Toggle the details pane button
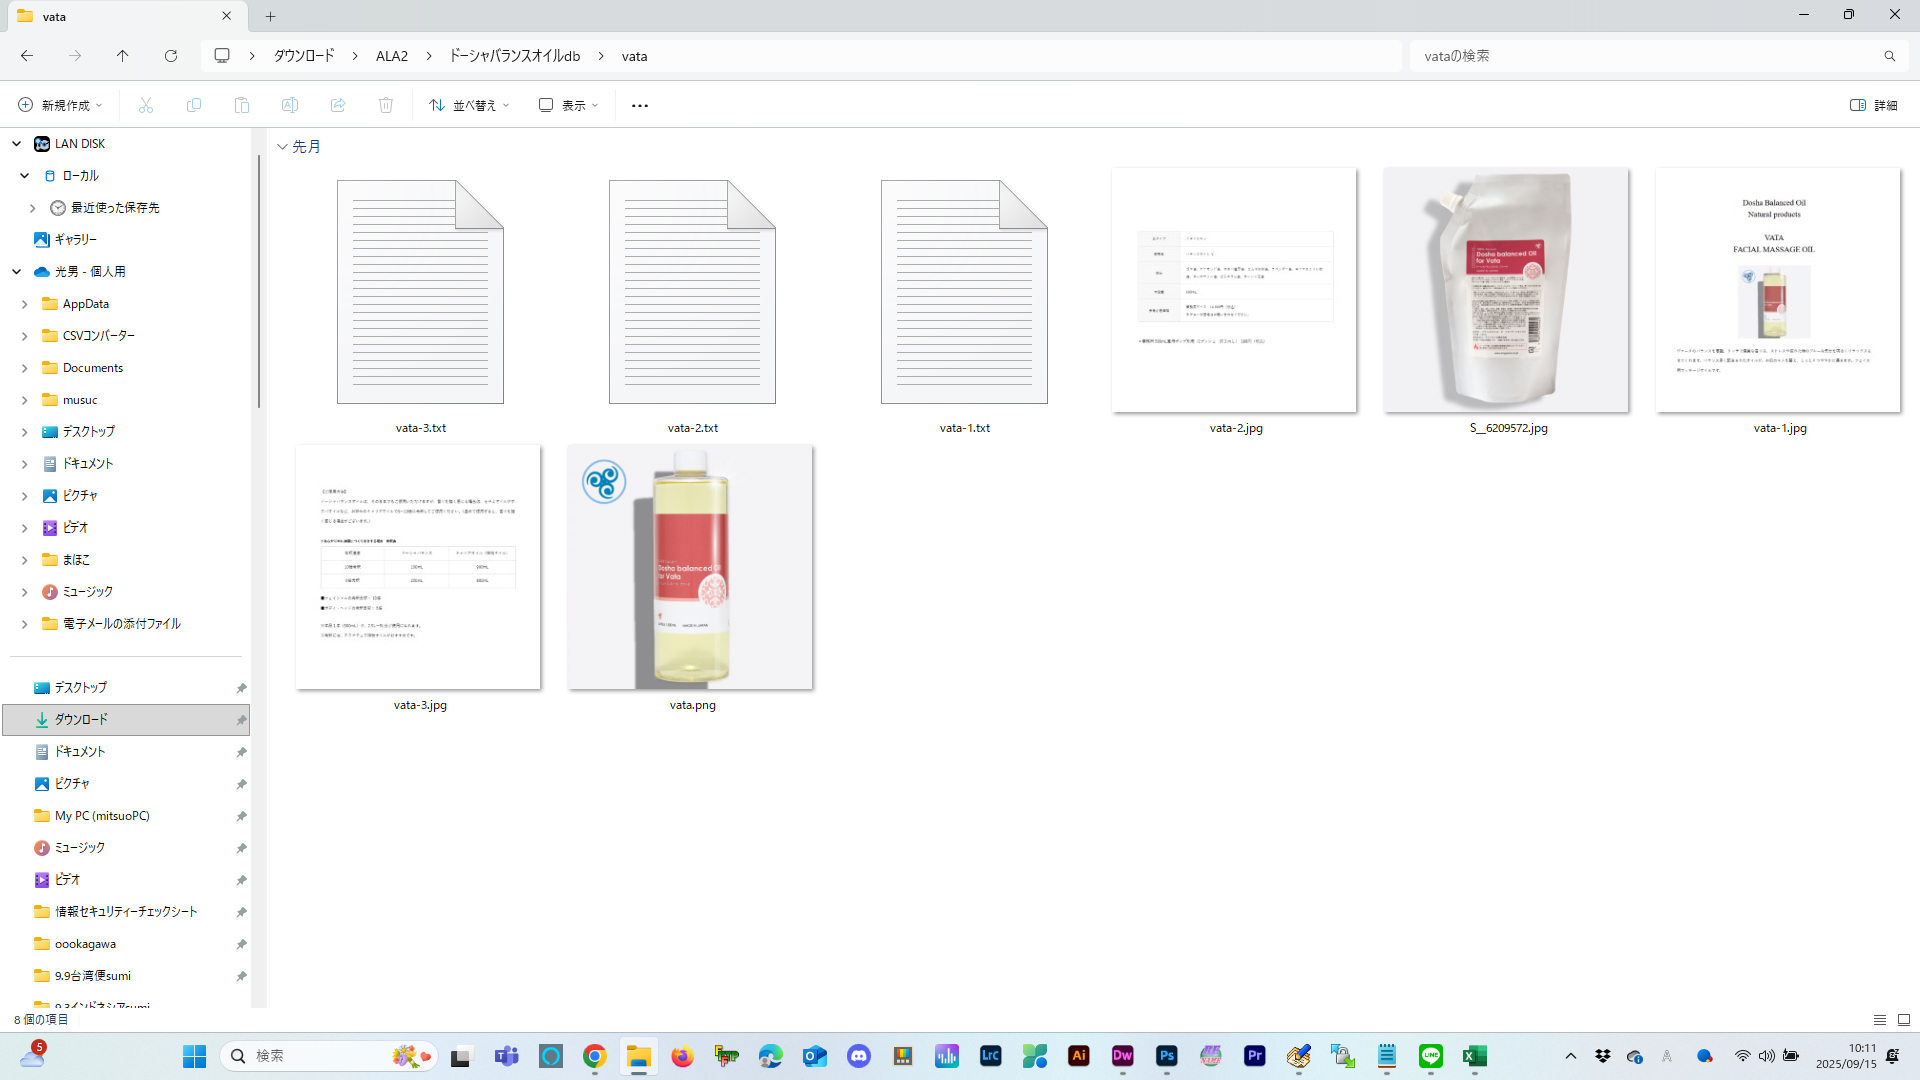Viewport: 1920px width, 1080px height. point(1873,105)
